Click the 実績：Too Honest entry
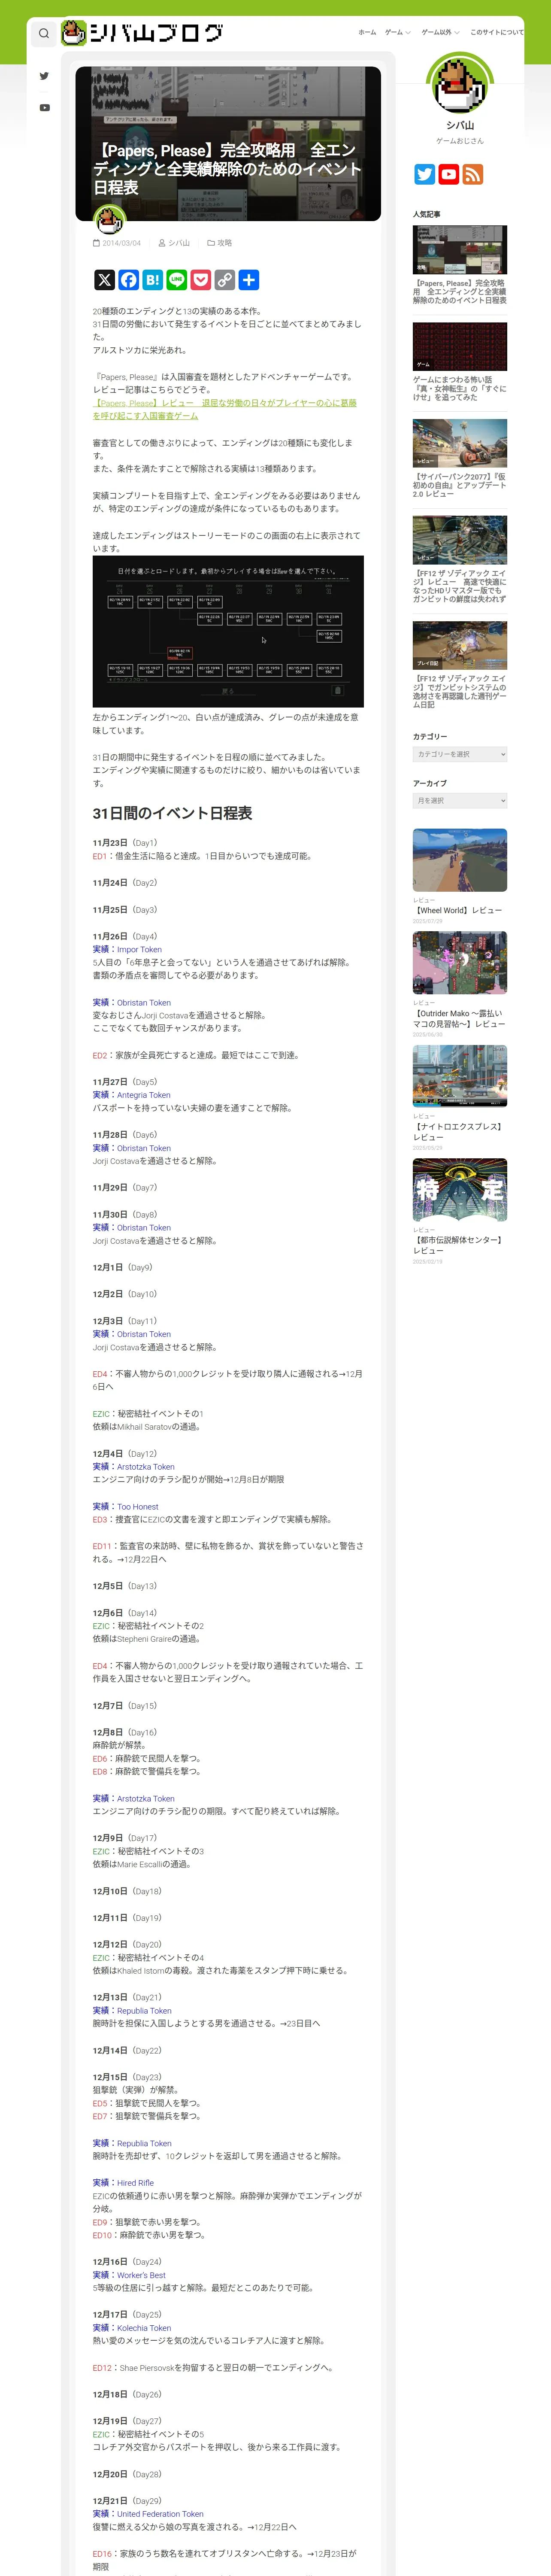 point(126,1507)
